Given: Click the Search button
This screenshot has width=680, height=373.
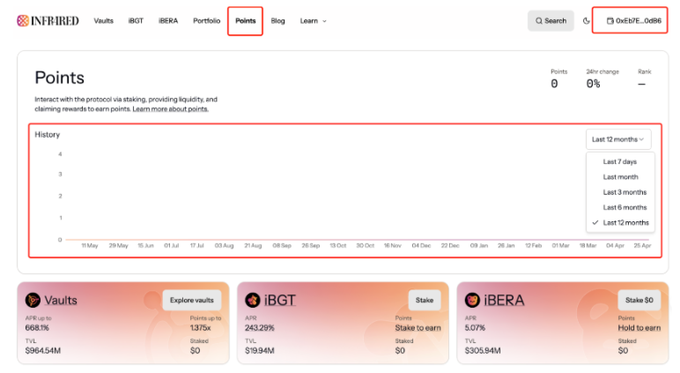Looking at the screenshot, I should 551,21.
